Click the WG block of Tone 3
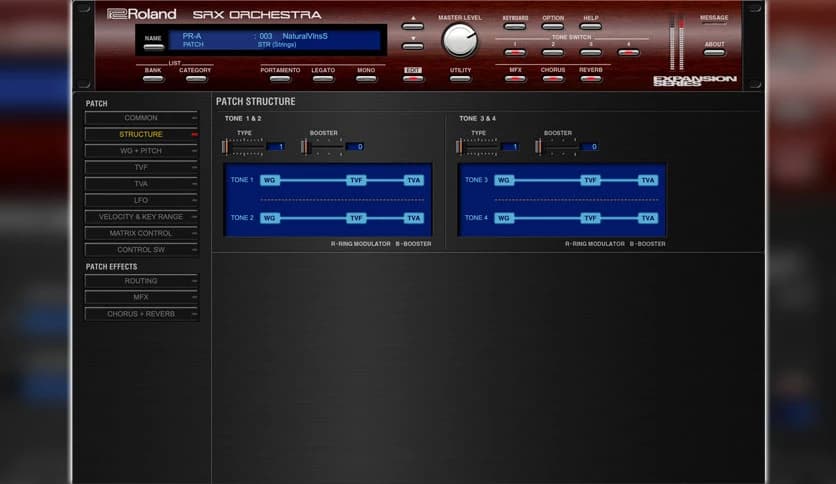 click(x=504, y=180)
